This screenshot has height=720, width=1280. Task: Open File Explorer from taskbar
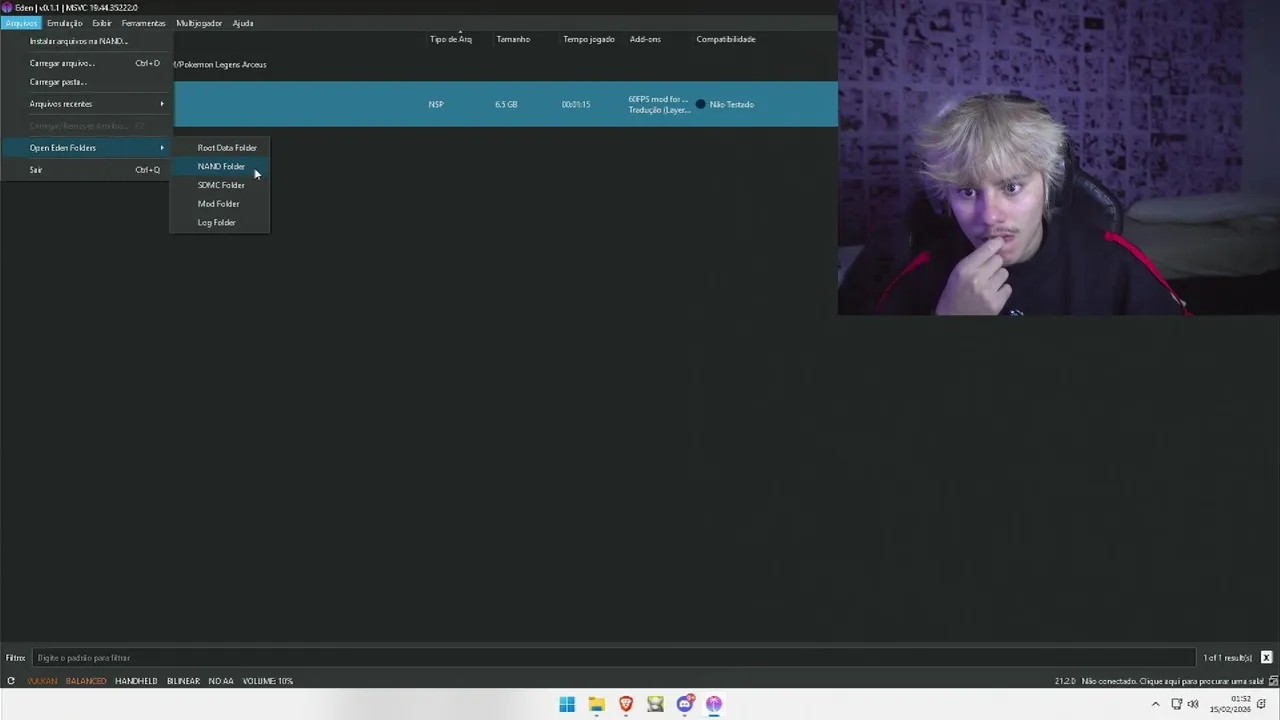[596, 704]
